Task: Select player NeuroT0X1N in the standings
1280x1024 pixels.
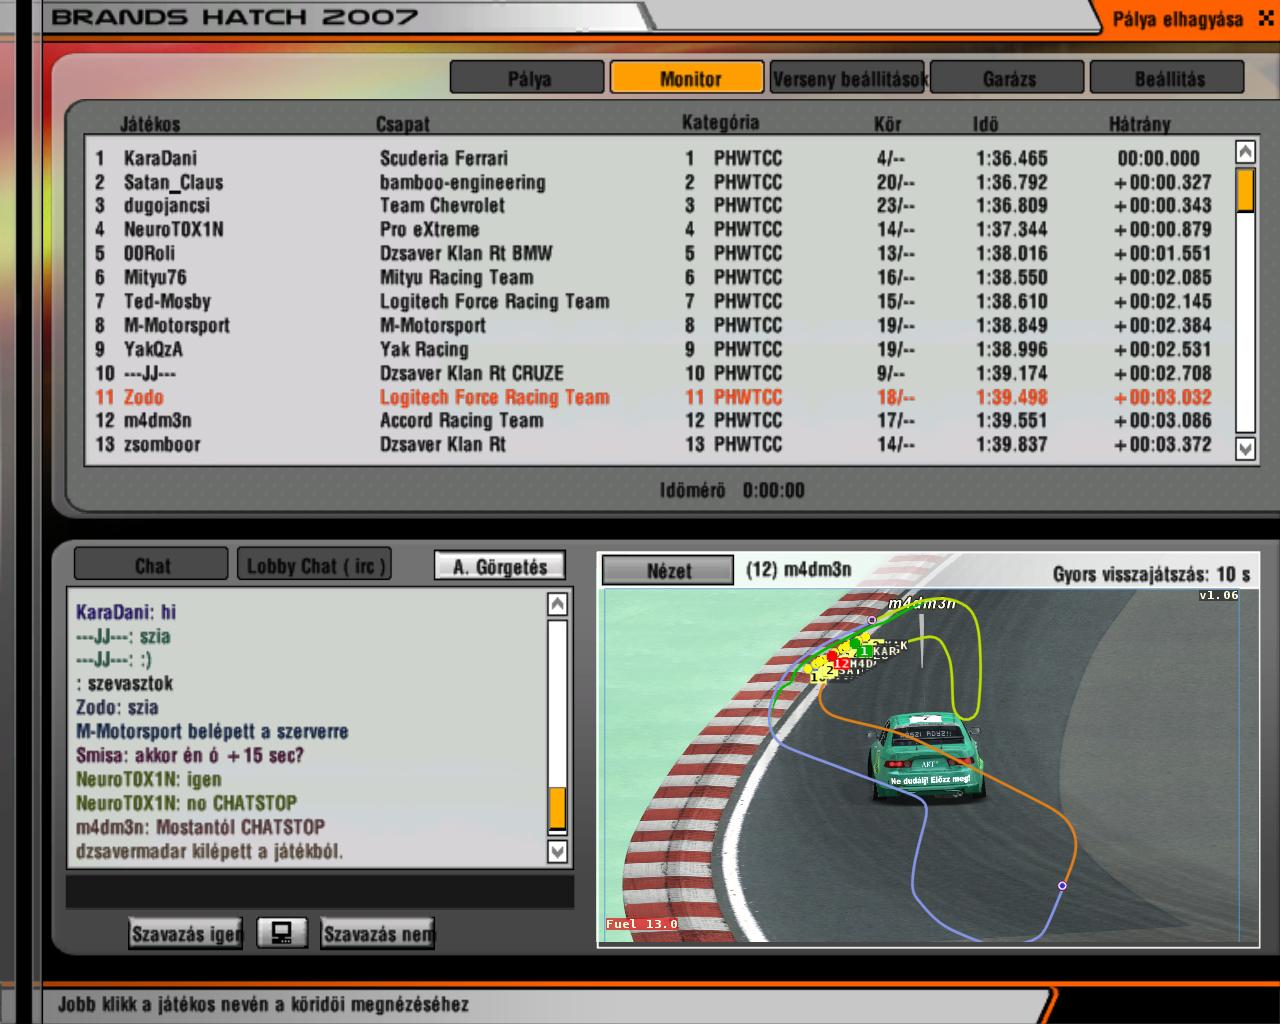Action: click(x=173, y=229)
